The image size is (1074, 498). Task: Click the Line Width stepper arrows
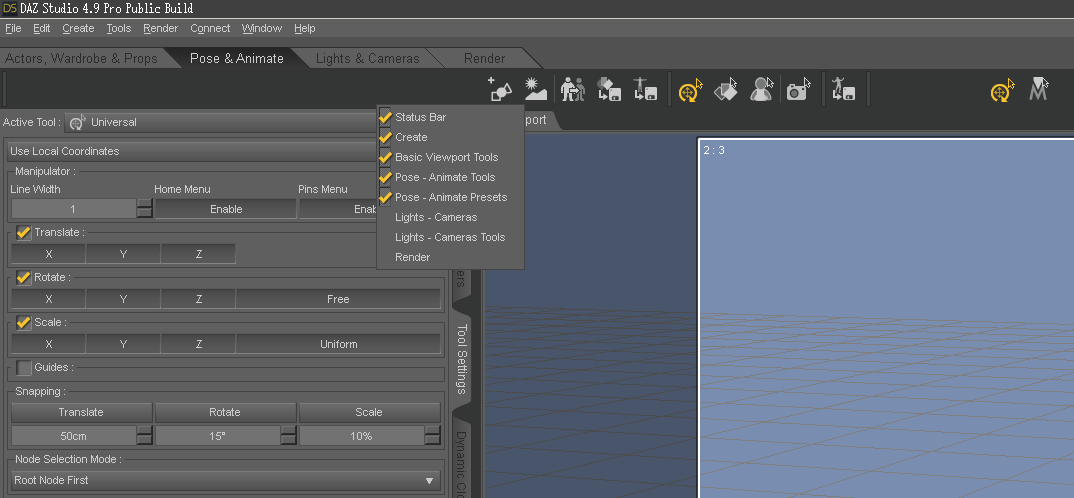145,209
